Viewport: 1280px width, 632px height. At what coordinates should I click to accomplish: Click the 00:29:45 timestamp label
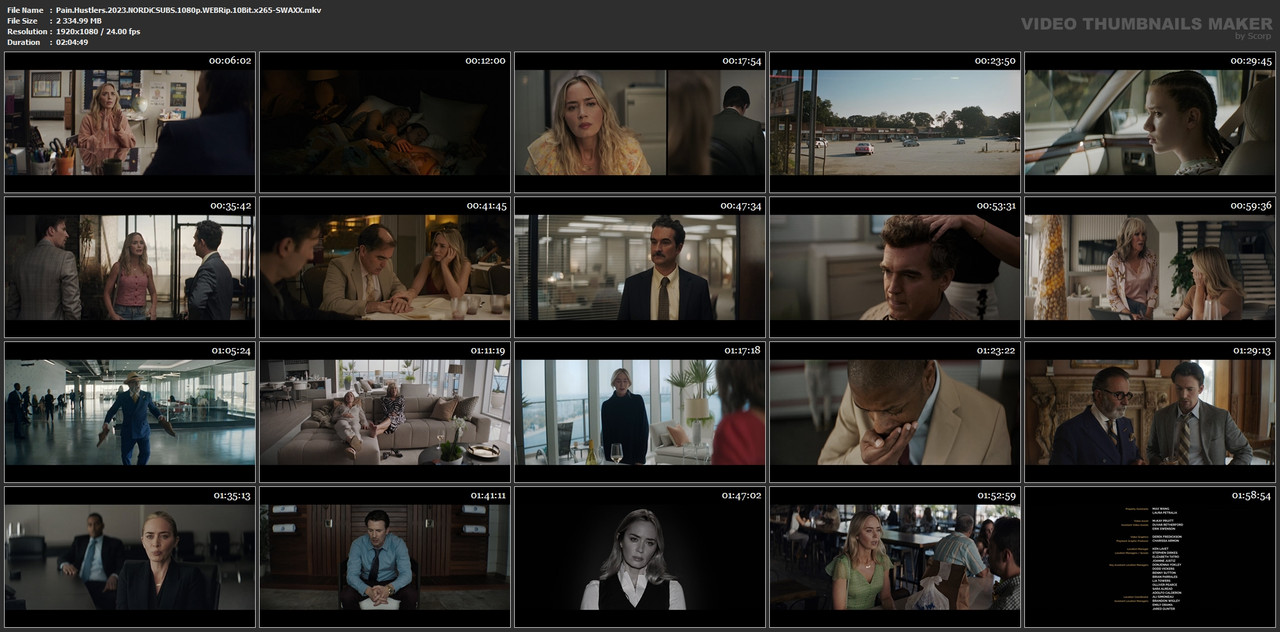[x=1251, y=61]
